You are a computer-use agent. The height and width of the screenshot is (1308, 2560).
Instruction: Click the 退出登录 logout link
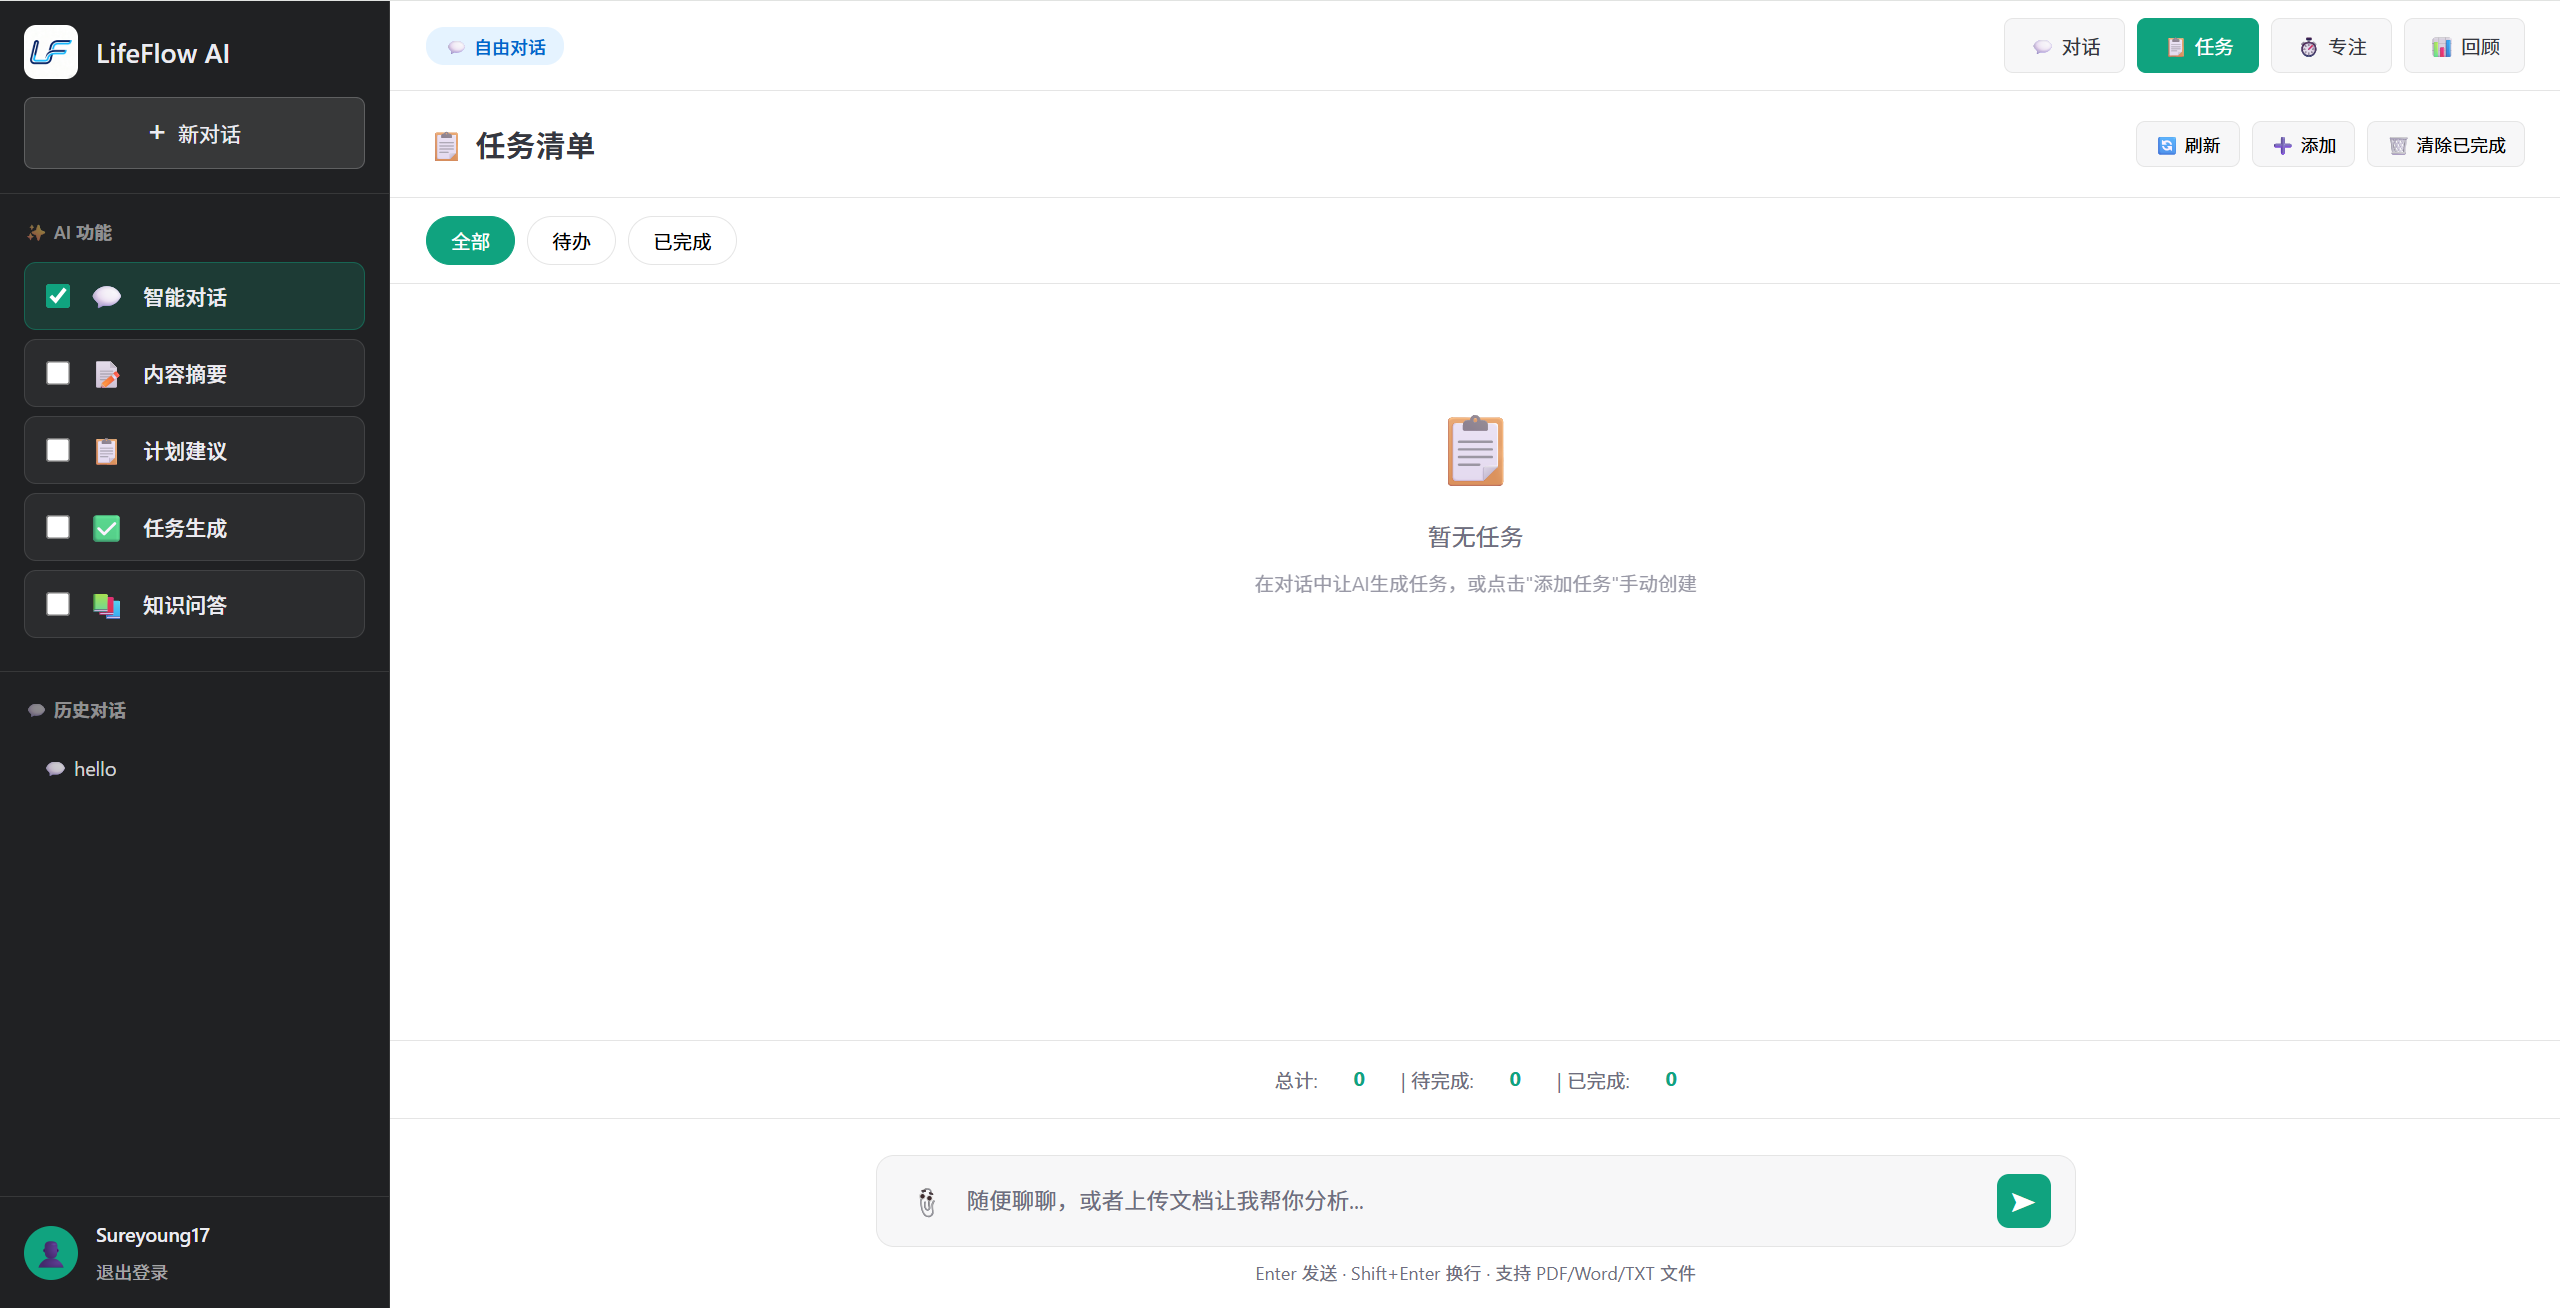pos(132,1272)
